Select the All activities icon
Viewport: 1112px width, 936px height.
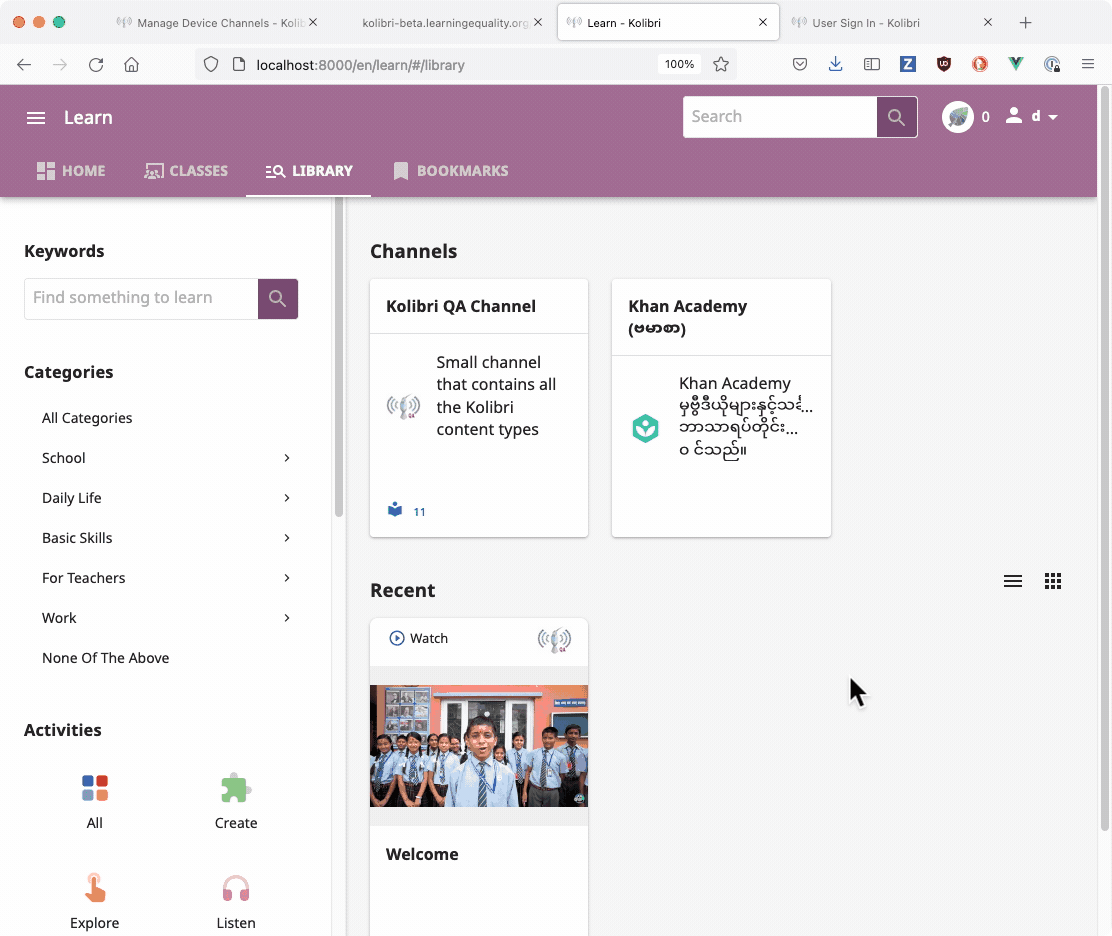[94, 788]
